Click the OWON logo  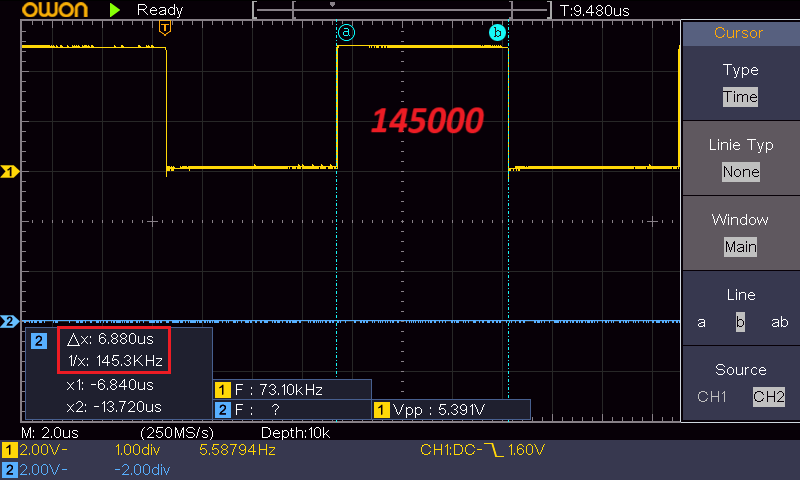tap(55, 10)
